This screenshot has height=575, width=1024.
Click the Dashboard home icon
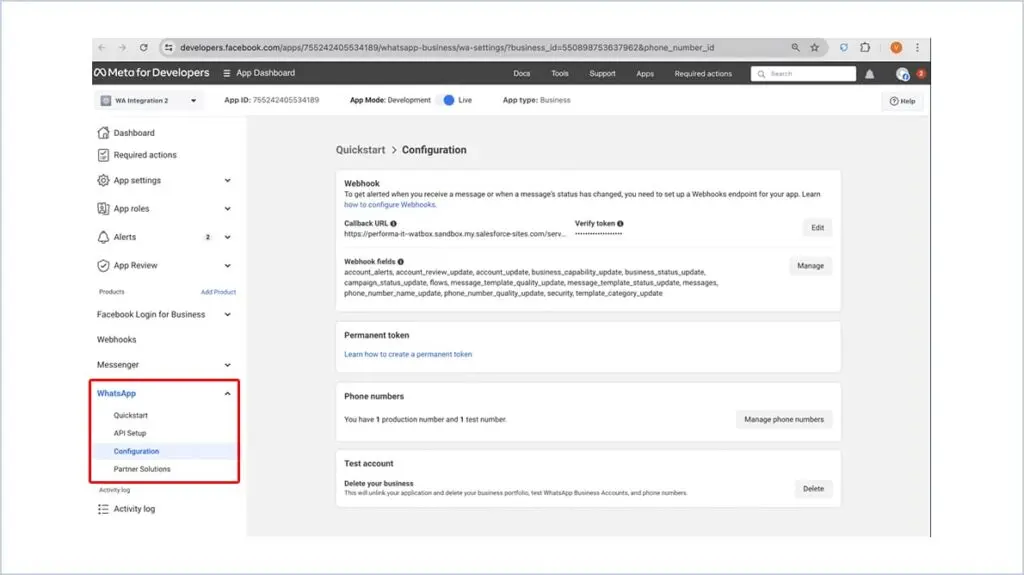click(103, 133)
